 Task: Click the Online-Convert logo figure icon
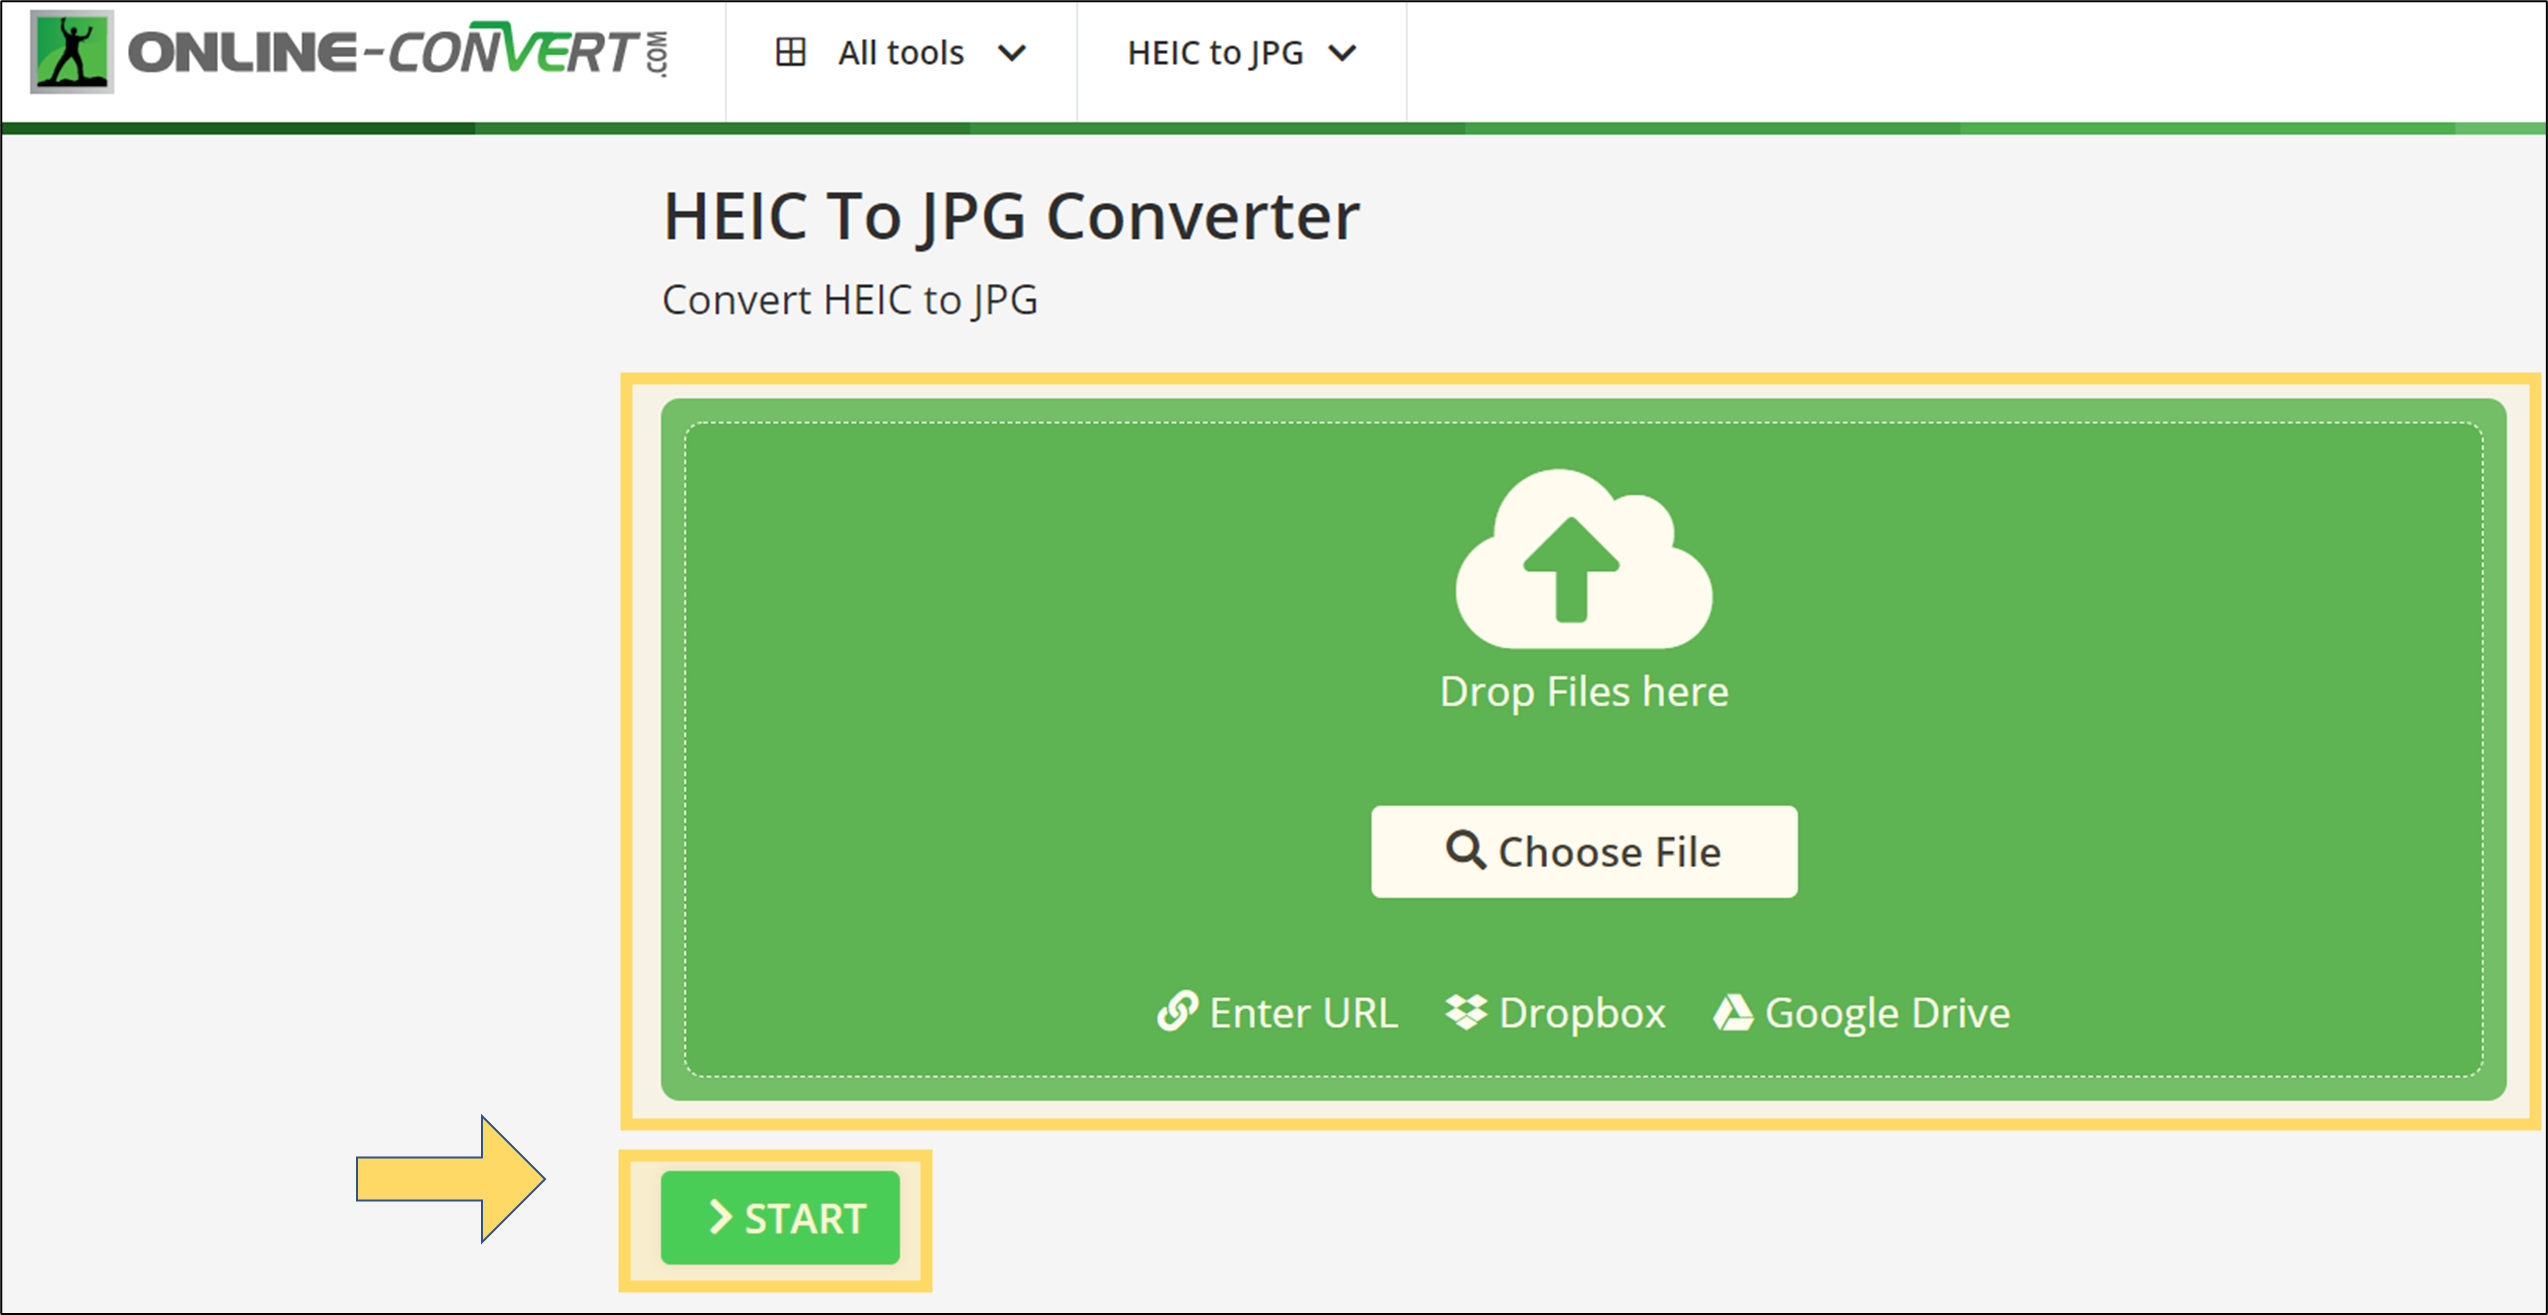point(71,52)
